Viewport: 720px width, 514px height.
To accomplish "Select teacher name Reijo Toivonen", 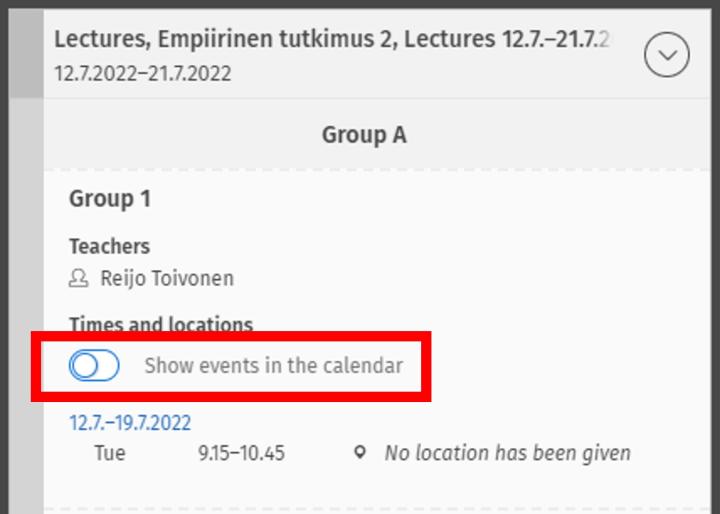I will (166, 279).
